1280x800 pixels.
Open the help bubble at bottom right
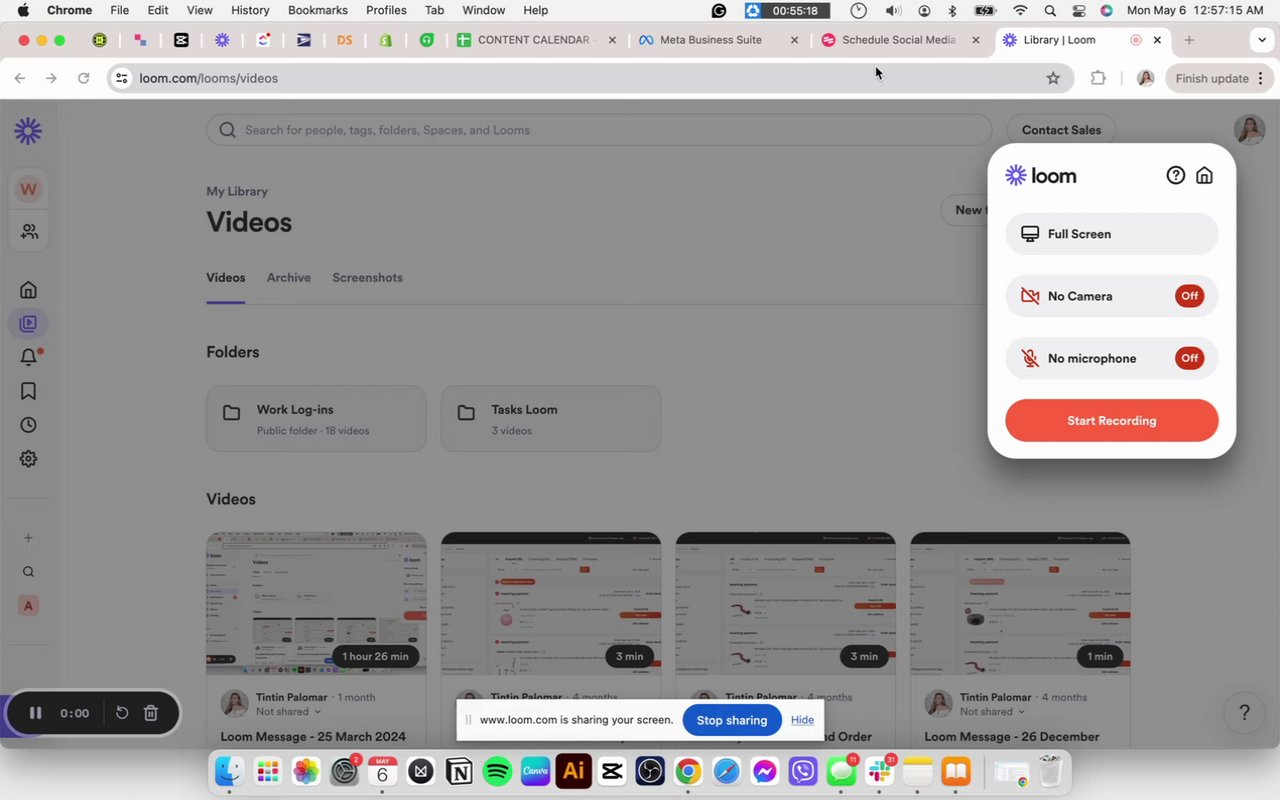click(x=1244, y=713)
